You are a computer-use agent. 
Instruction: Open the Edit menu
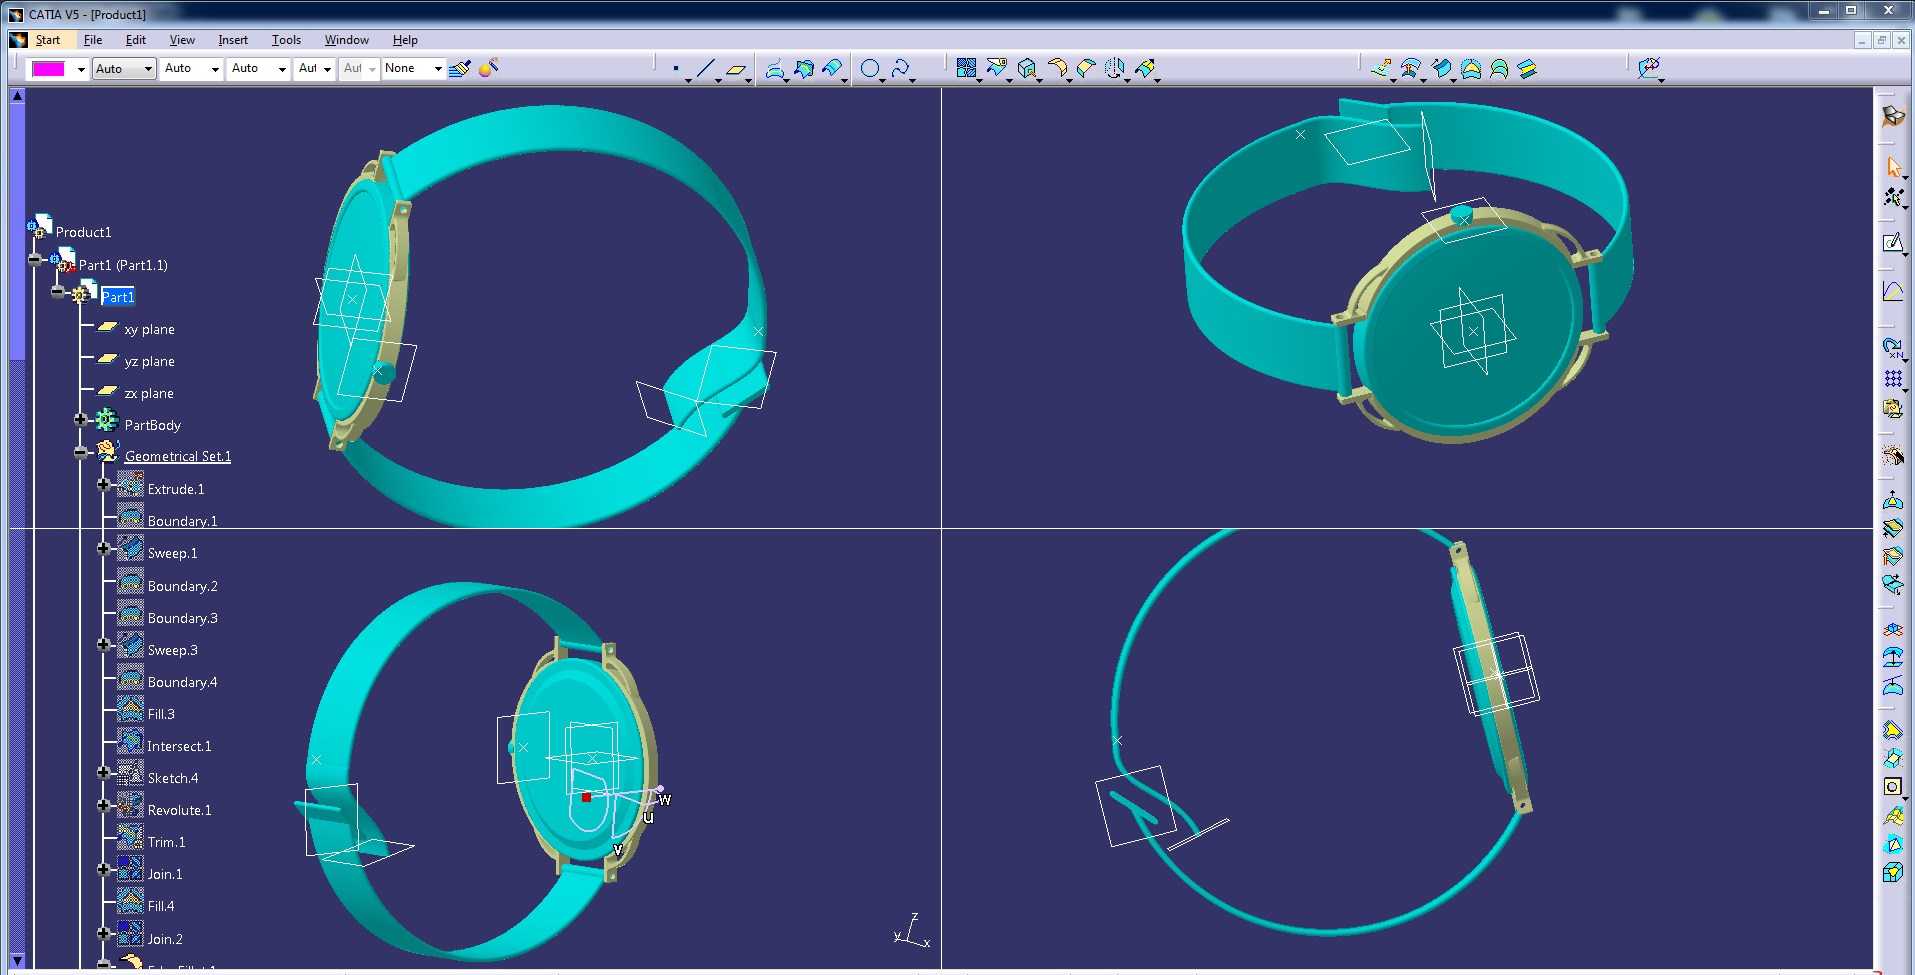[136, 40]
